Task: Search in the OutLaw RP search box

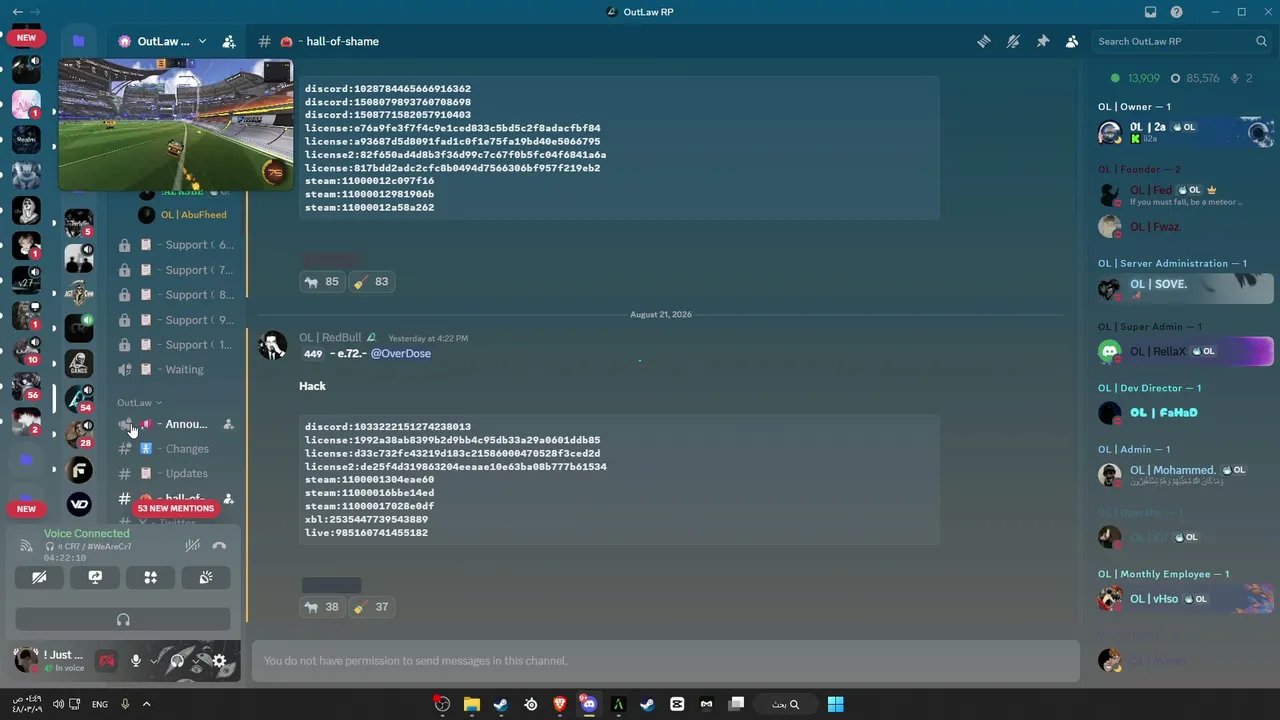Action: click(x=1180, y=41)
